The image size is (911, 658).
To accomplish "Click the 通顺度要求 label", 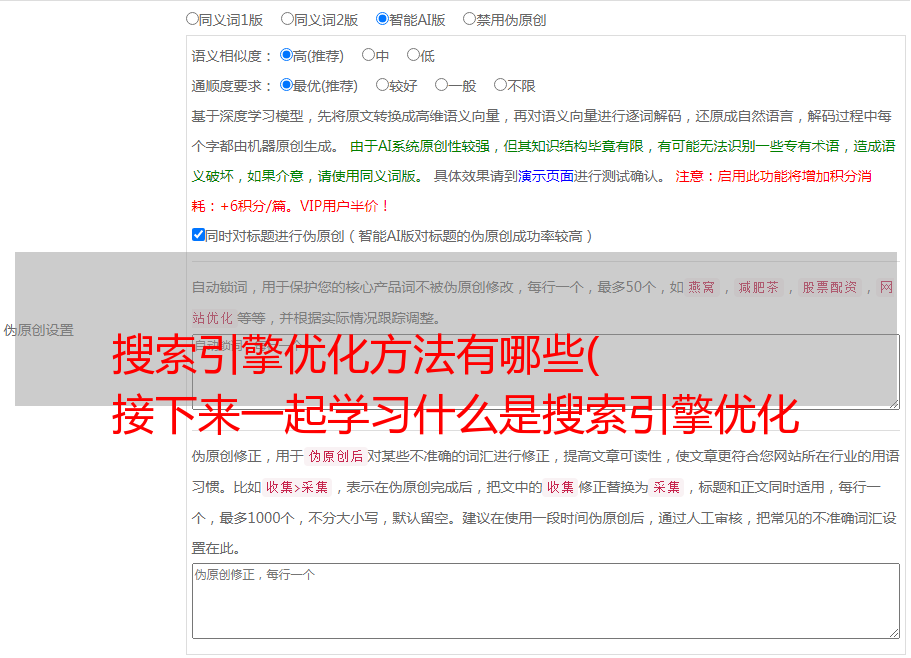I will pos(231,86).
